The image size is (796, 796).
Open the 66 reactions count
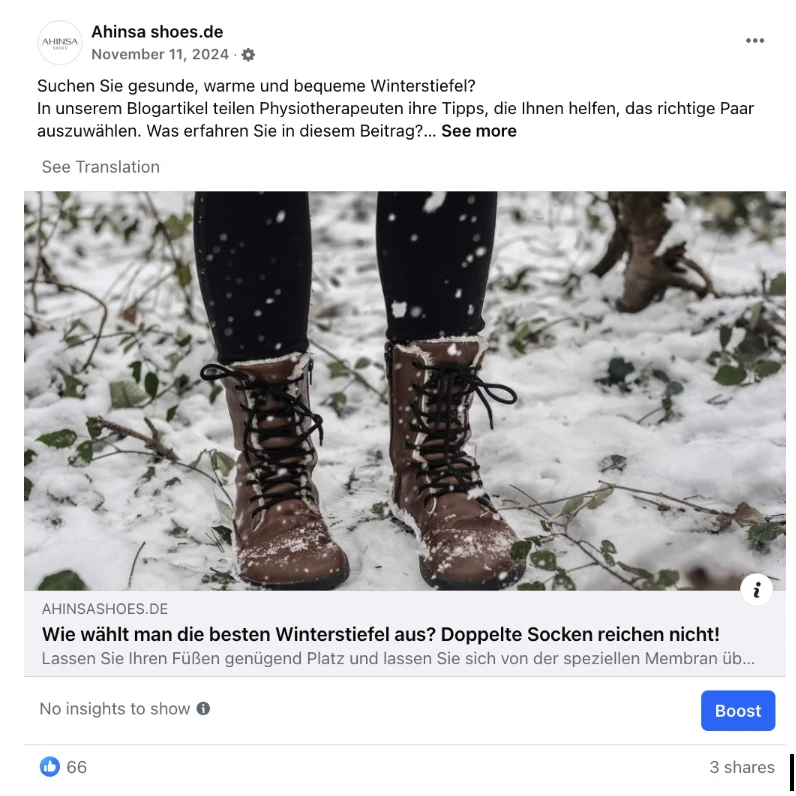pos(77,767)
